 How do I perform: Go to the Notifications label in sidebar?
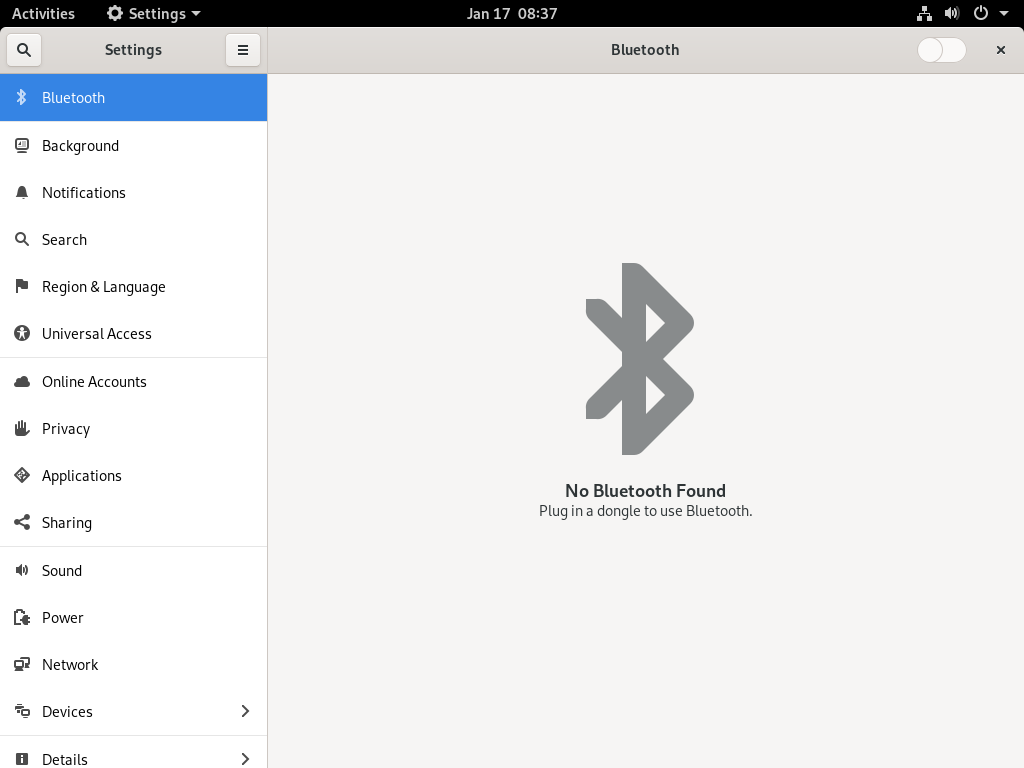coord(84,193)
